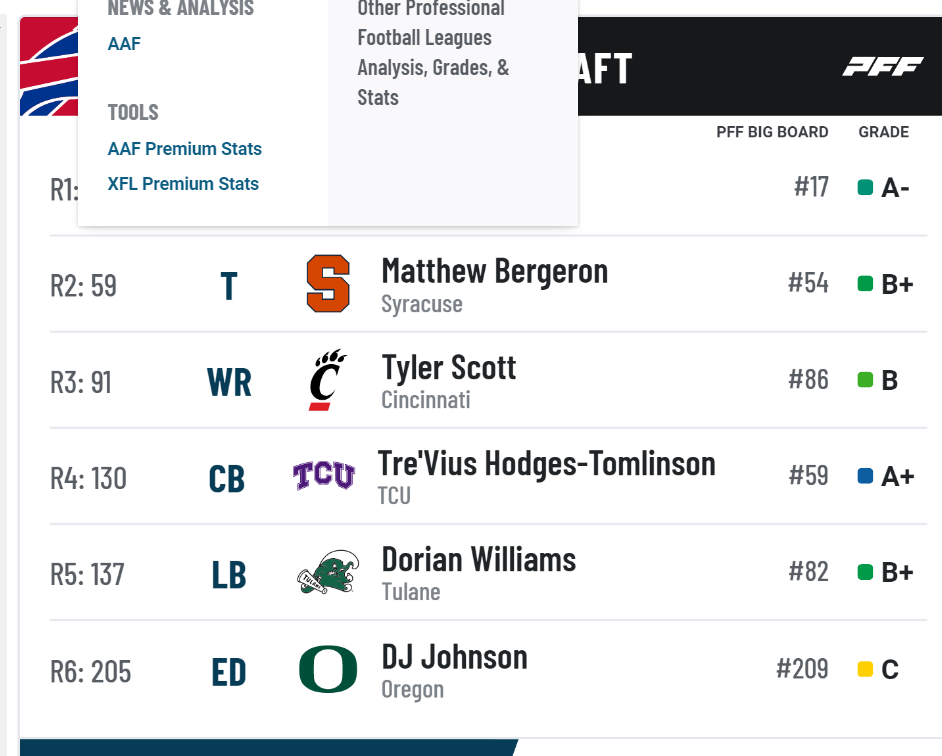Click Tre'Vius Hodges-Tomlinson player name
The height and width of the screenshot is (756, 942).
547,463
